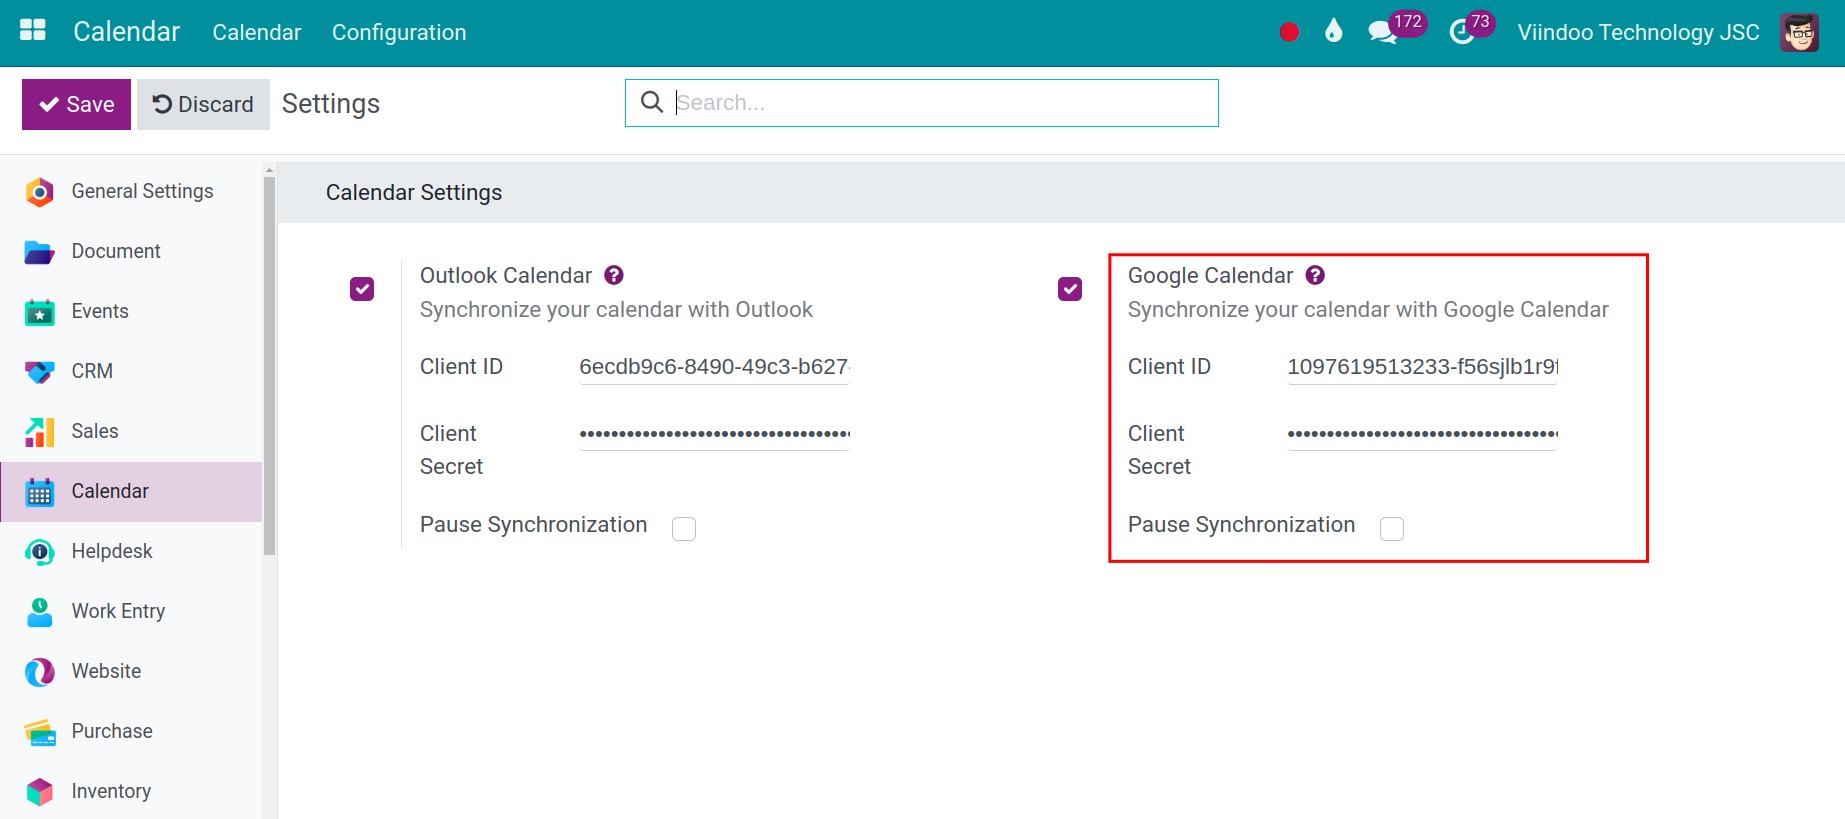Screen dimensions: 1845x819
Task: Select Helpdesk settings tab
Action: tap(131, 551)
